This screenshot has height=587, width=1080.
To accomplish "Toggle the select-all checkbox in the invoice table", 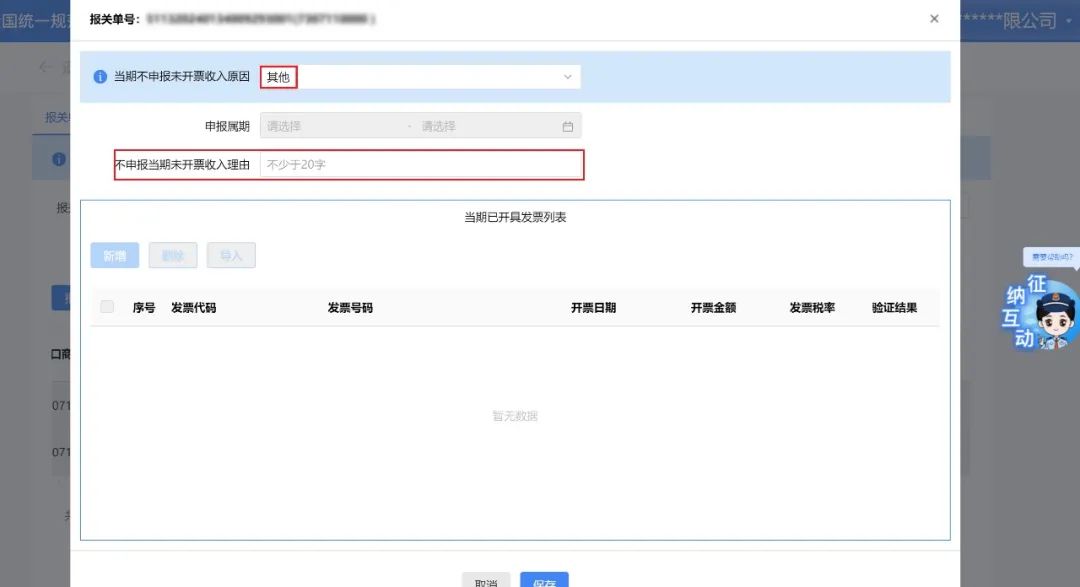I will tap(107, 306).
